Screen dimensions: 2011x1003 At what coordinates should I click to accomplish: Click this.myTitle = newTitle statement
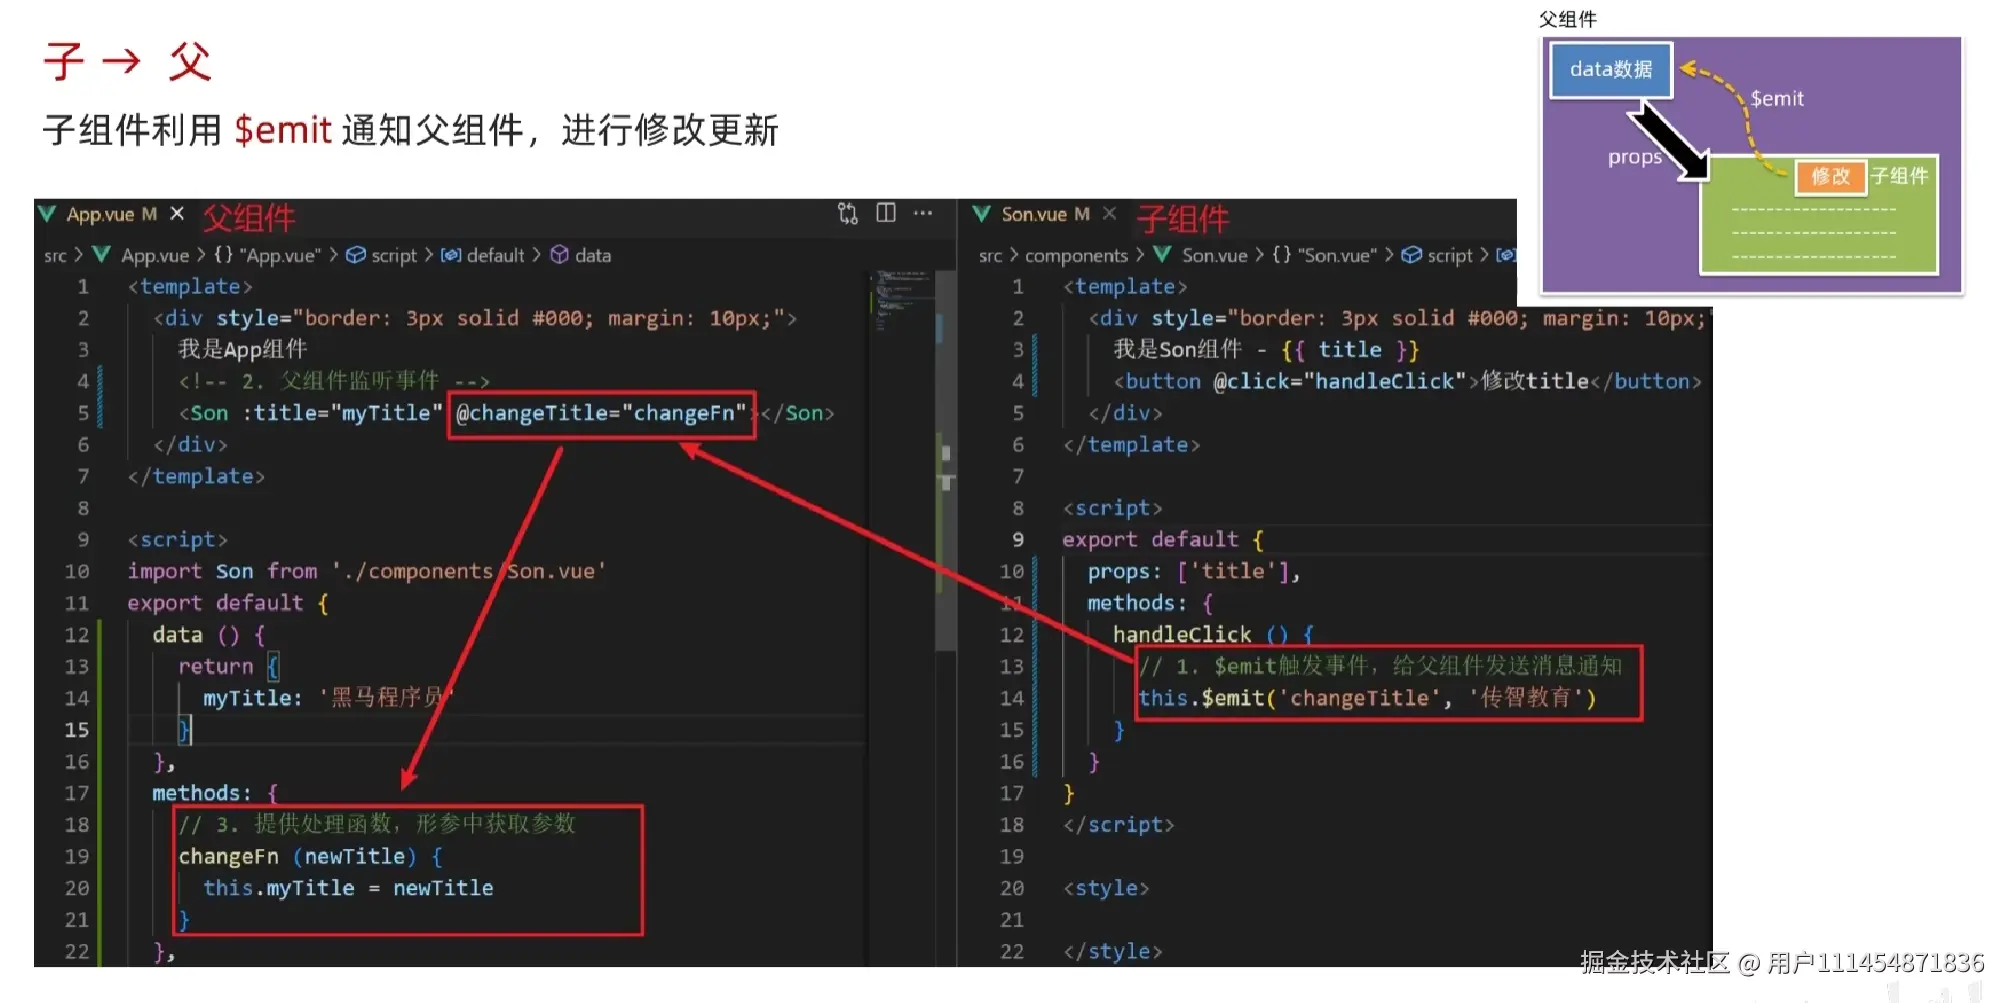348,888
